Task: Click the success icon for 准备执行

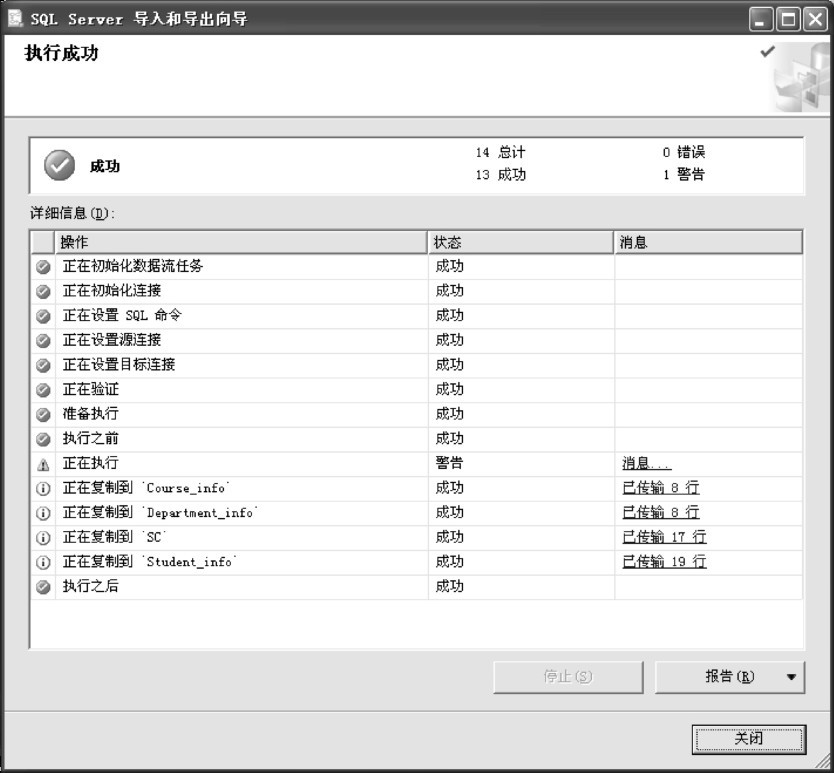Action: pos(43,414)
